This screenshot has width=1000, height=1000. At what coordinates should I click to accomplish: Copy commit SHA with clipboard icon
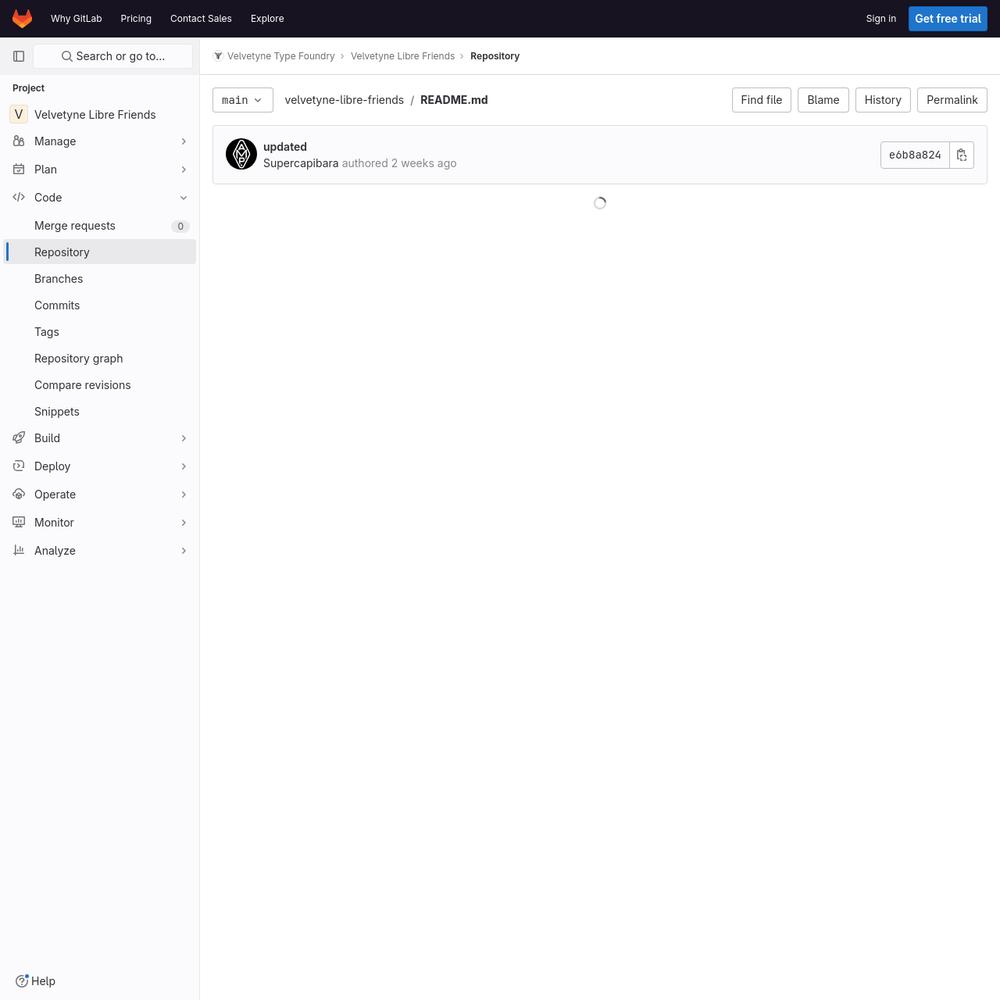(962, 155)
